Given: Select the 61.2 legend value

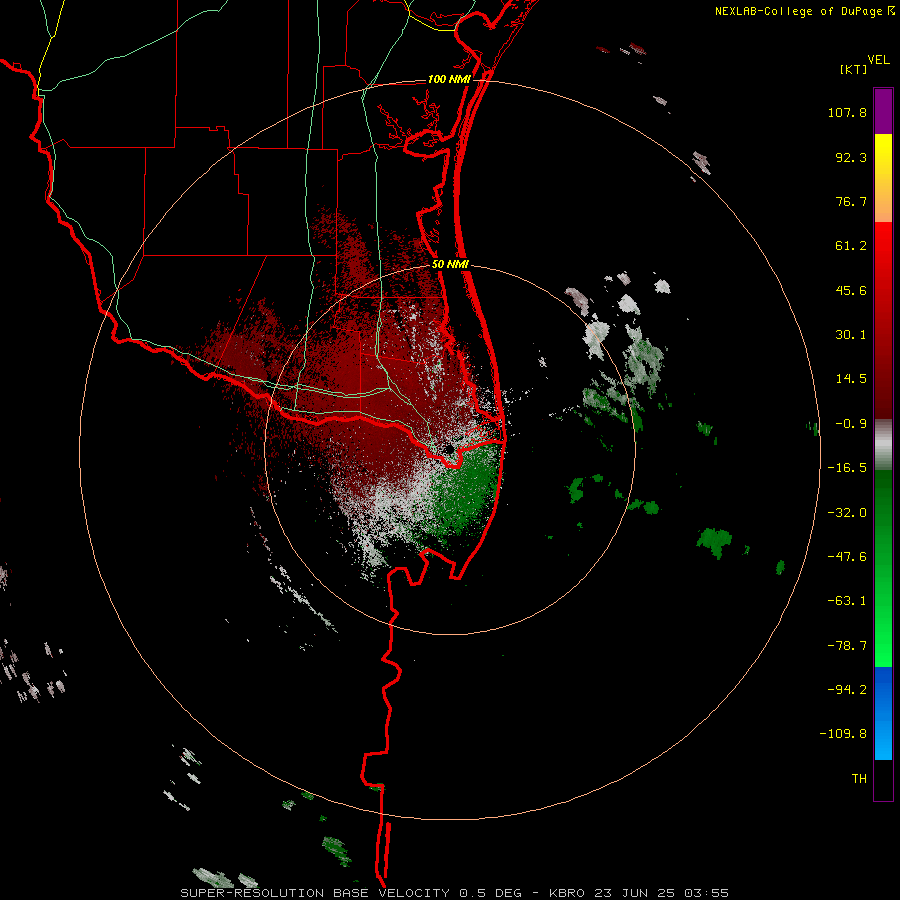Looking at the screenshot, I should click(x=851, y=246).
